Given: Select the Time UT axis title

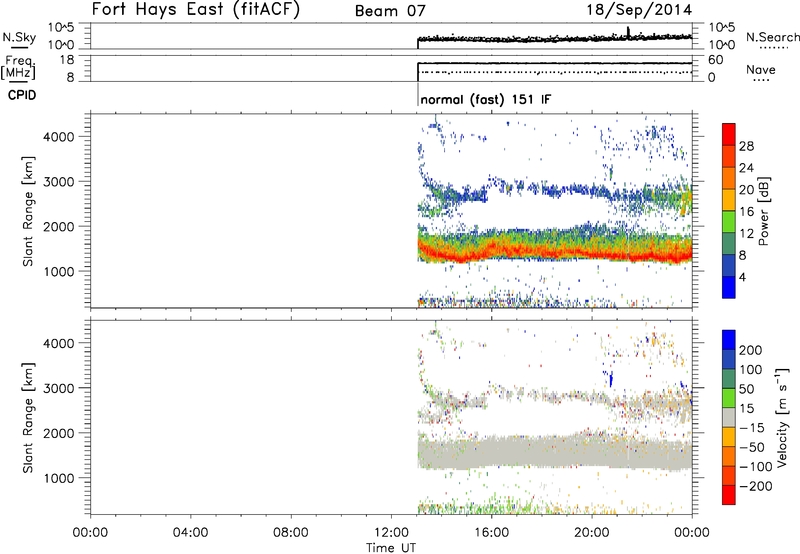Looking at the screenshot, I should [x=391, y=548].
